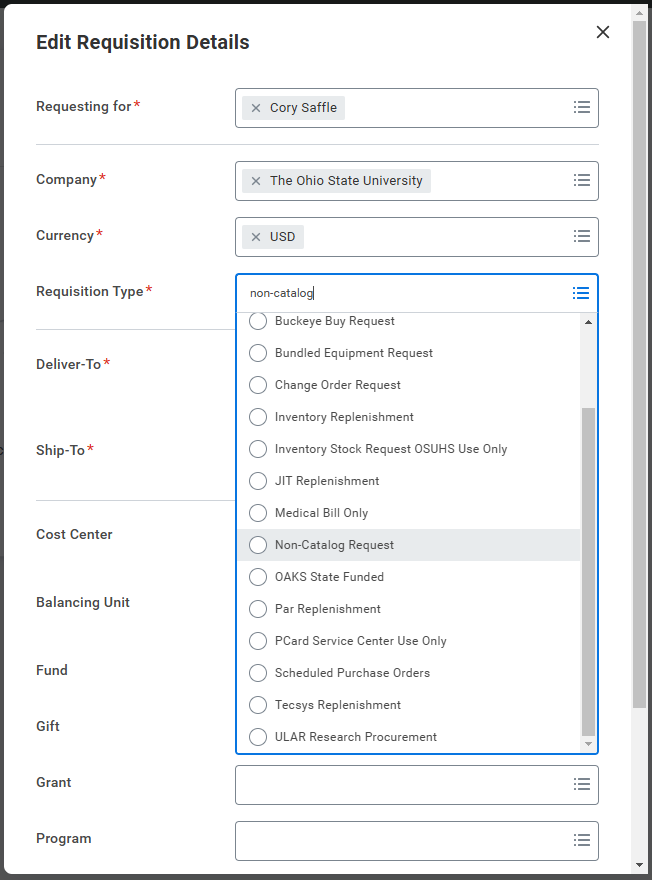Viewport: 652px width, 880px height.
Task: Select Change Order Request radio option
Action: click(x=258, y=385)
